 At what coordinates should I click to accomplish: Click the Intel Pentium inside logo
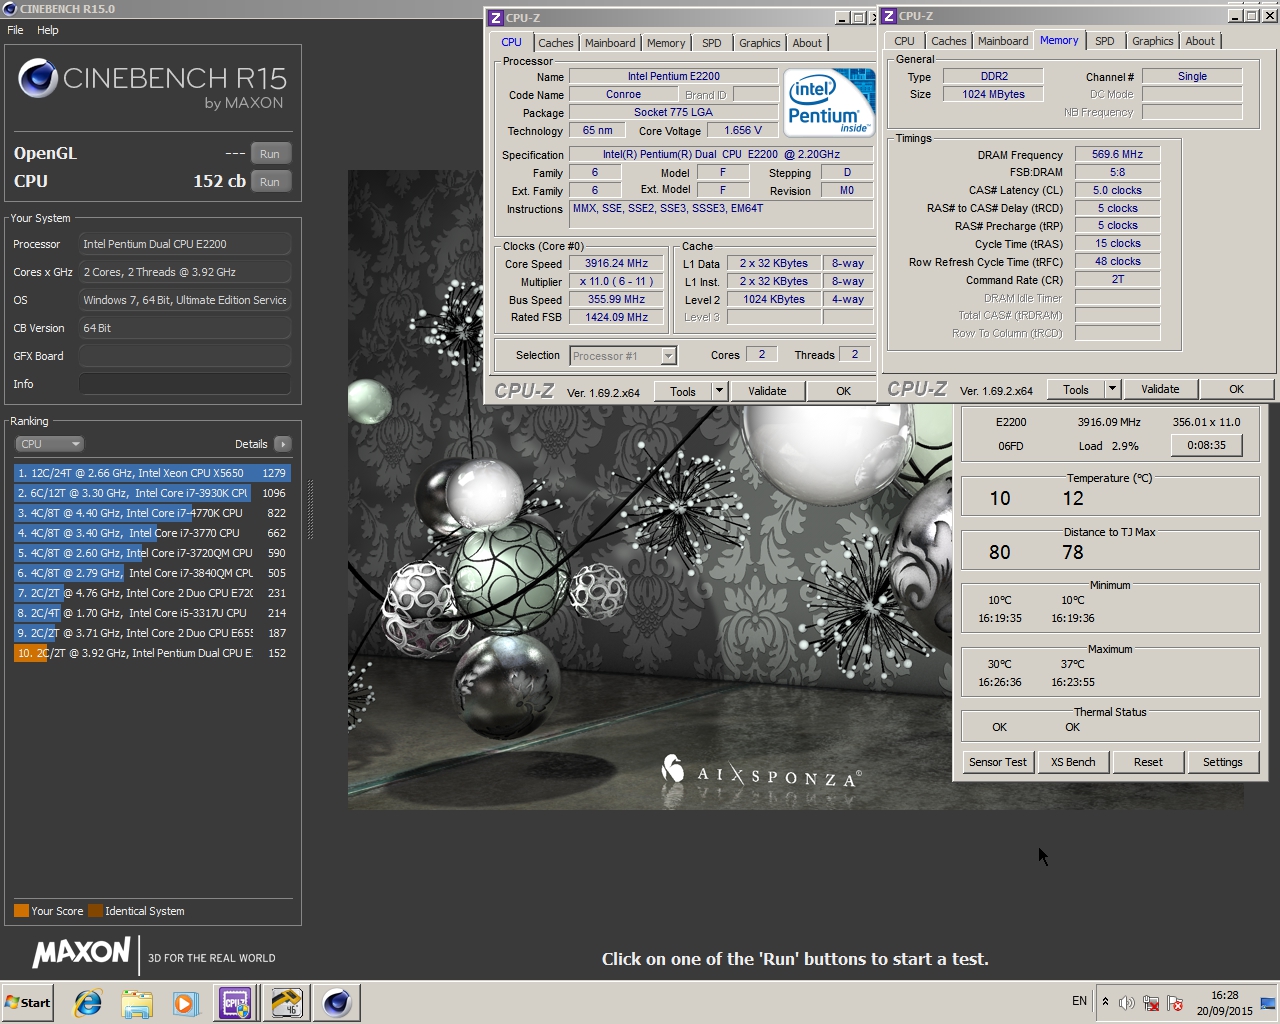[829, 101]
